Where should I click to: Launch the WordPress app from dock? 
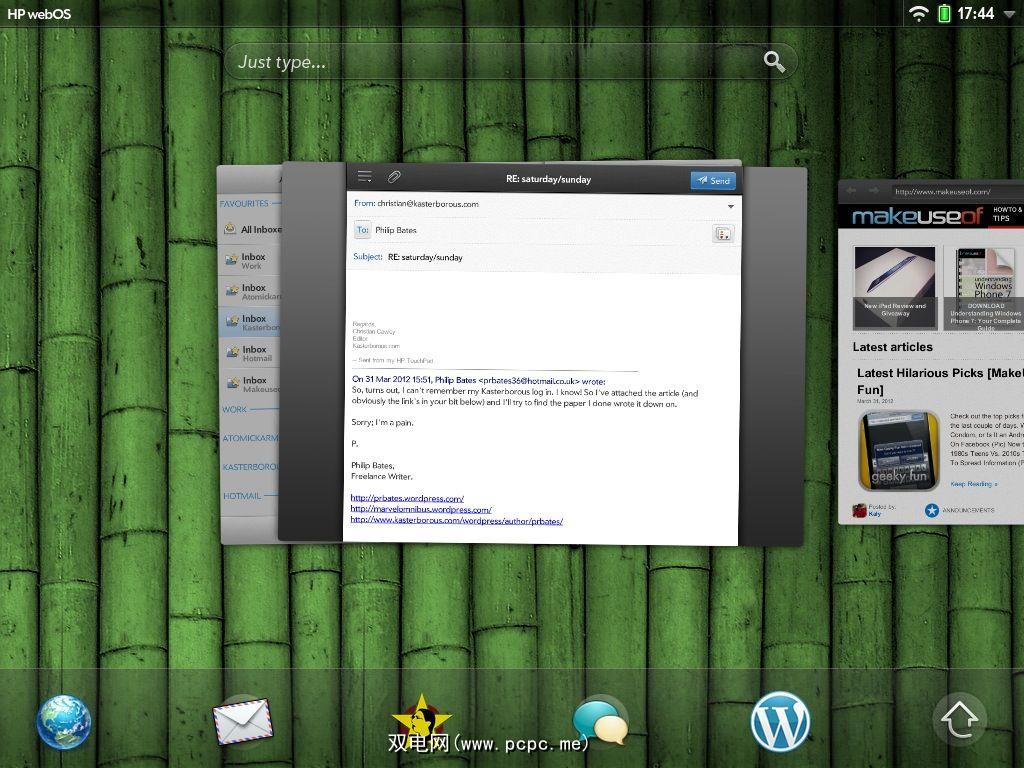780,721
